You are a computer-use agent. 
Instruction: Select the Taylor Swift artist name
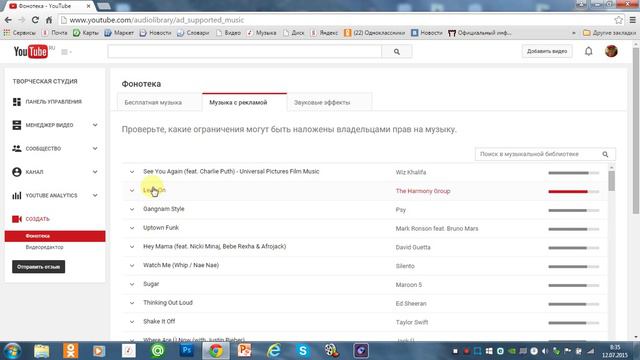412,322
